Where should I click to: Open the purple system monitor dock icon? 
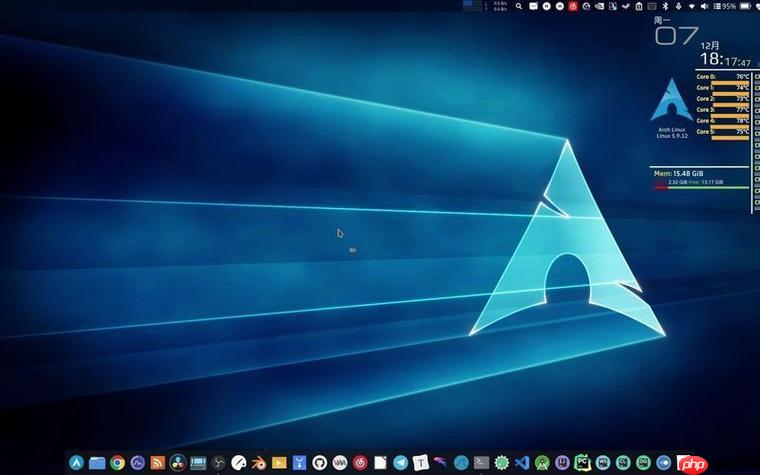pos(138,463)
